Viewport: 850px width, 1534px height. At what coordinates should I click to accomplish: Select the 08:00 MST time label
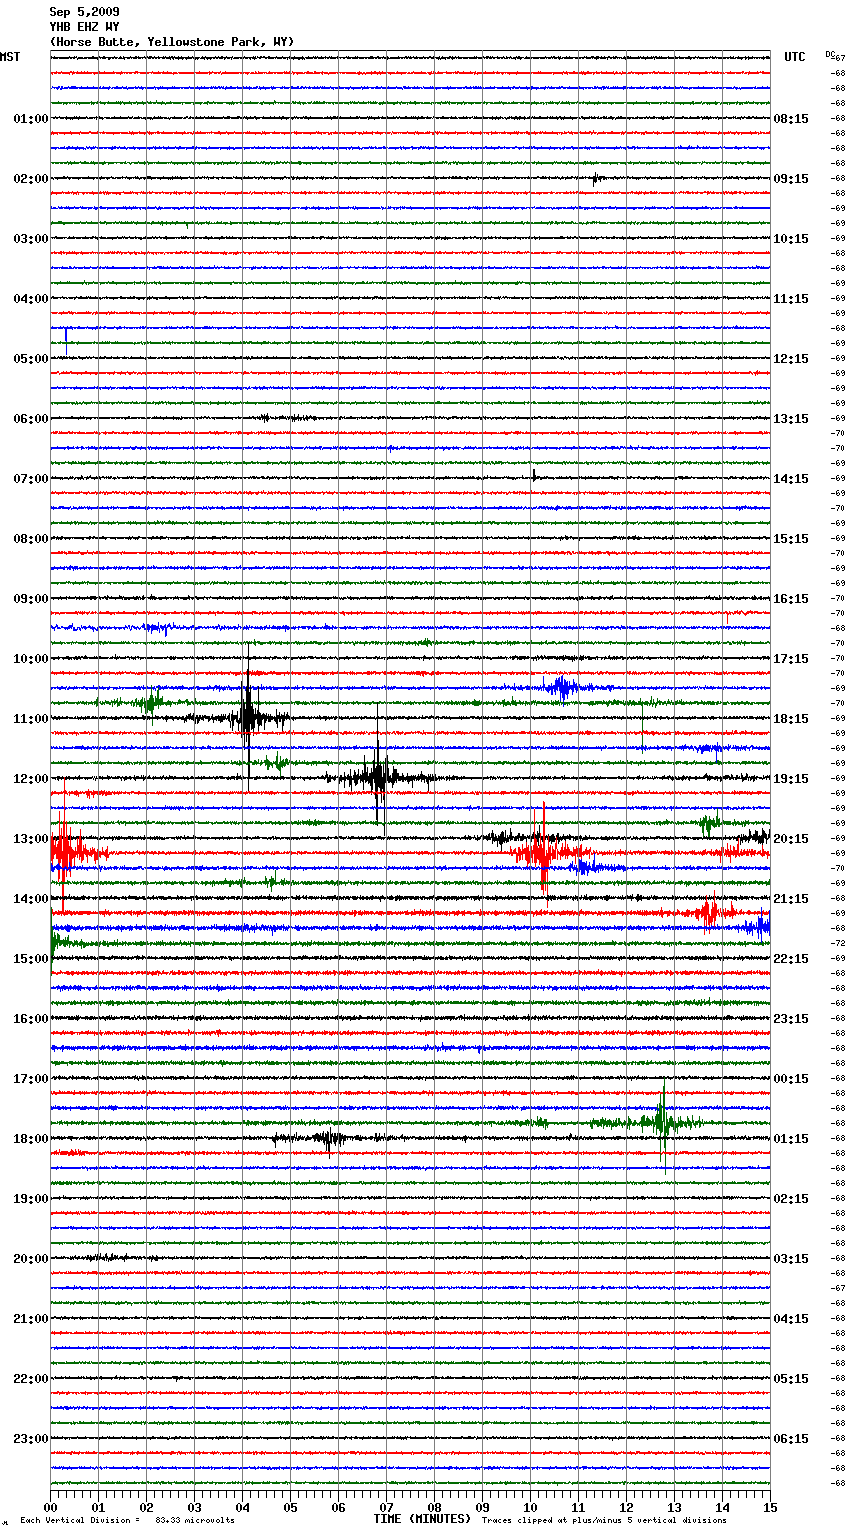[x=31, y=539]
